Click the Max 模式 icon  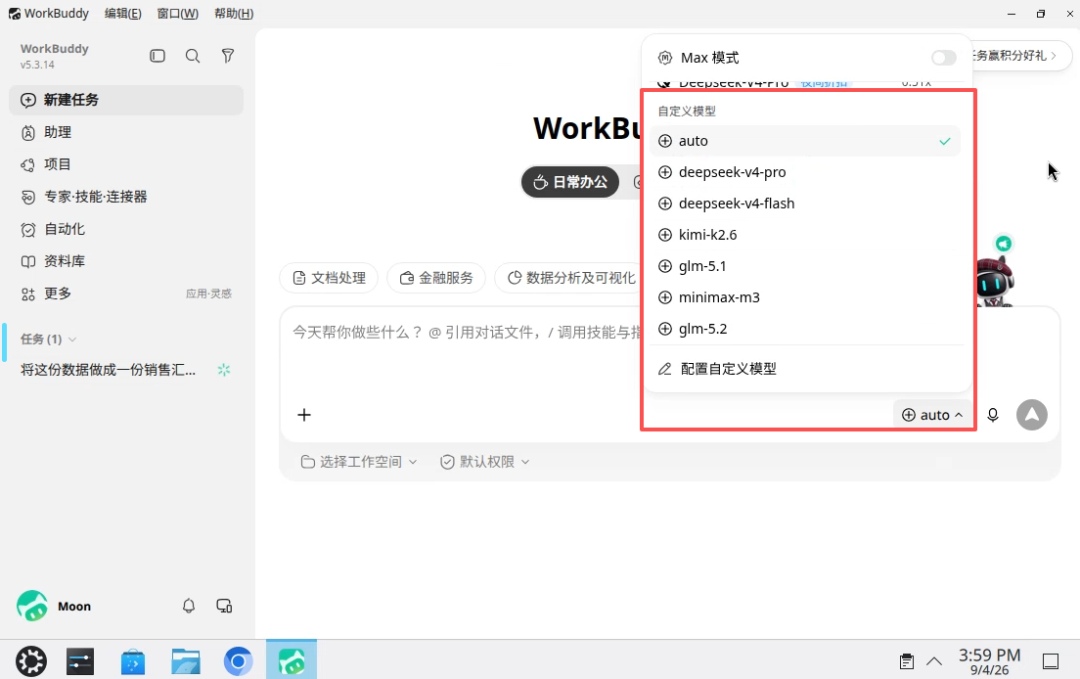pyautogui.click(x=665, y=58)
